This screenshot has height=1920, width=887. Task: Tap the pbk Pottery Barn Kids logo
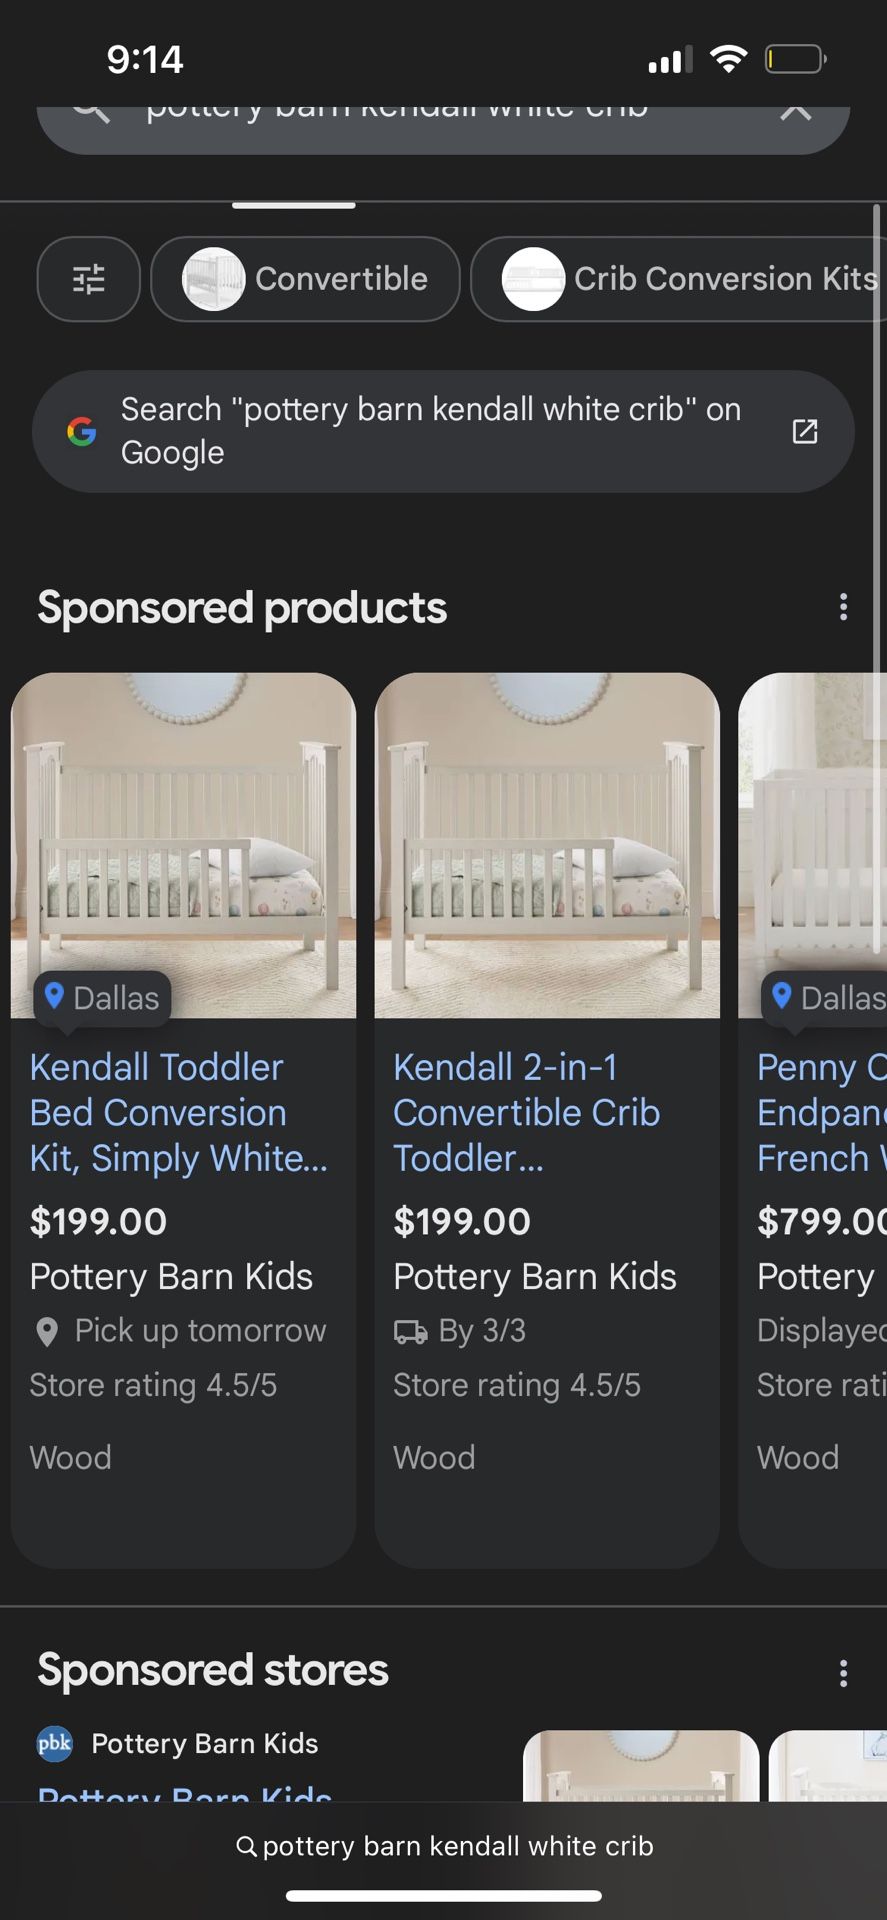tap(54, 1743)
